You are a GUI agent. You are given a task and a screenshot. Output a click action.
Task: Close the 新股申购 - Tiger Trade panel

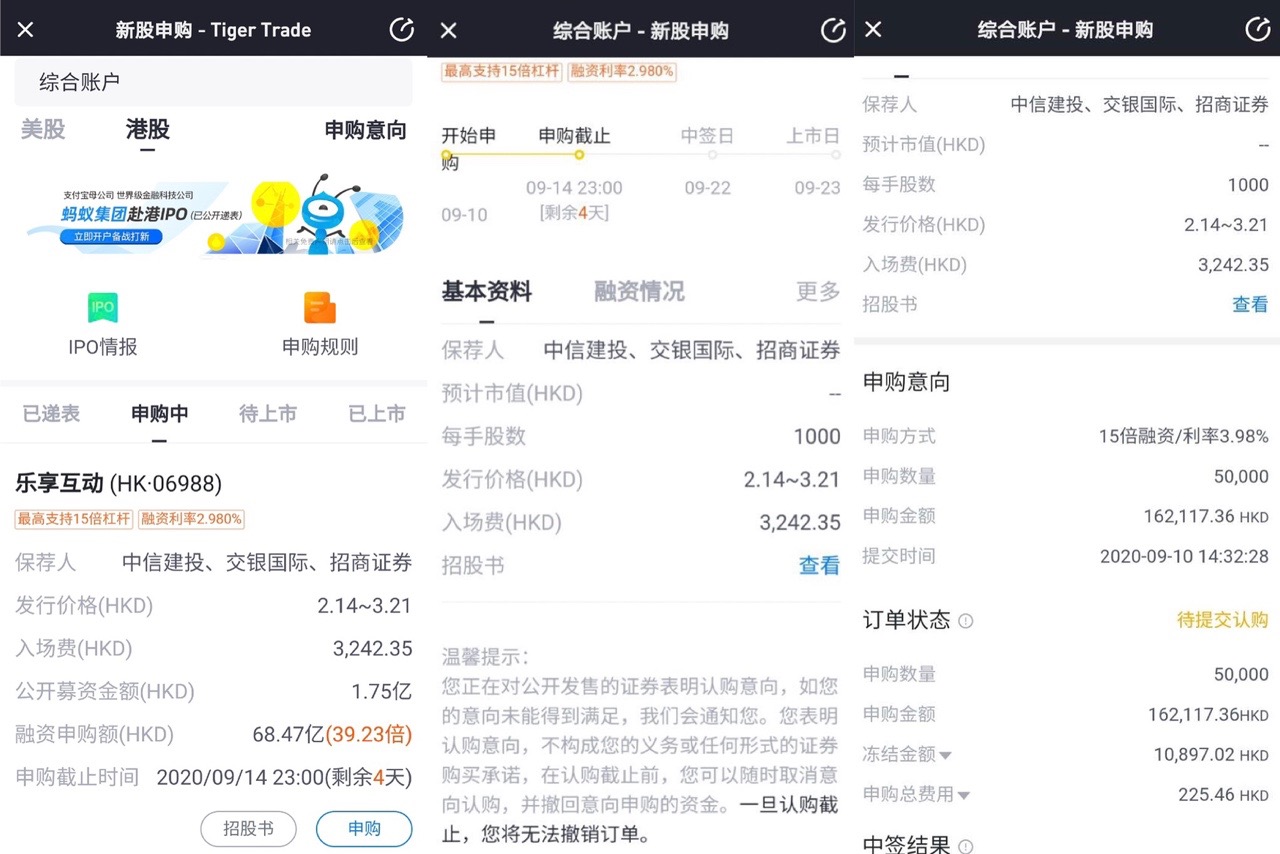pyautogui.click(x=25, y=30)
